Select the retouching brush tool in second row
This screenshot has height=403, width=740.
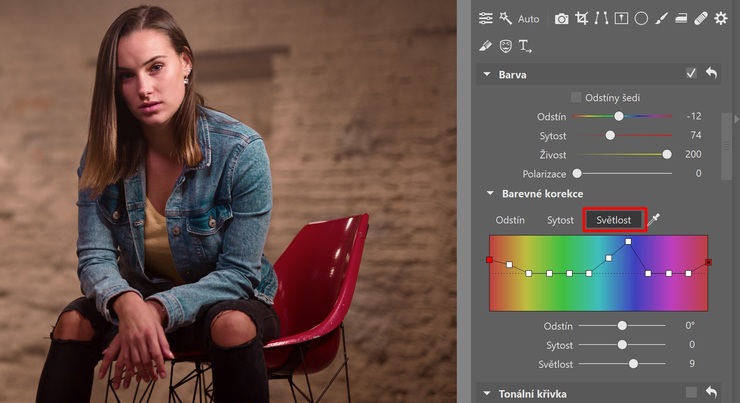coord(485,46)
